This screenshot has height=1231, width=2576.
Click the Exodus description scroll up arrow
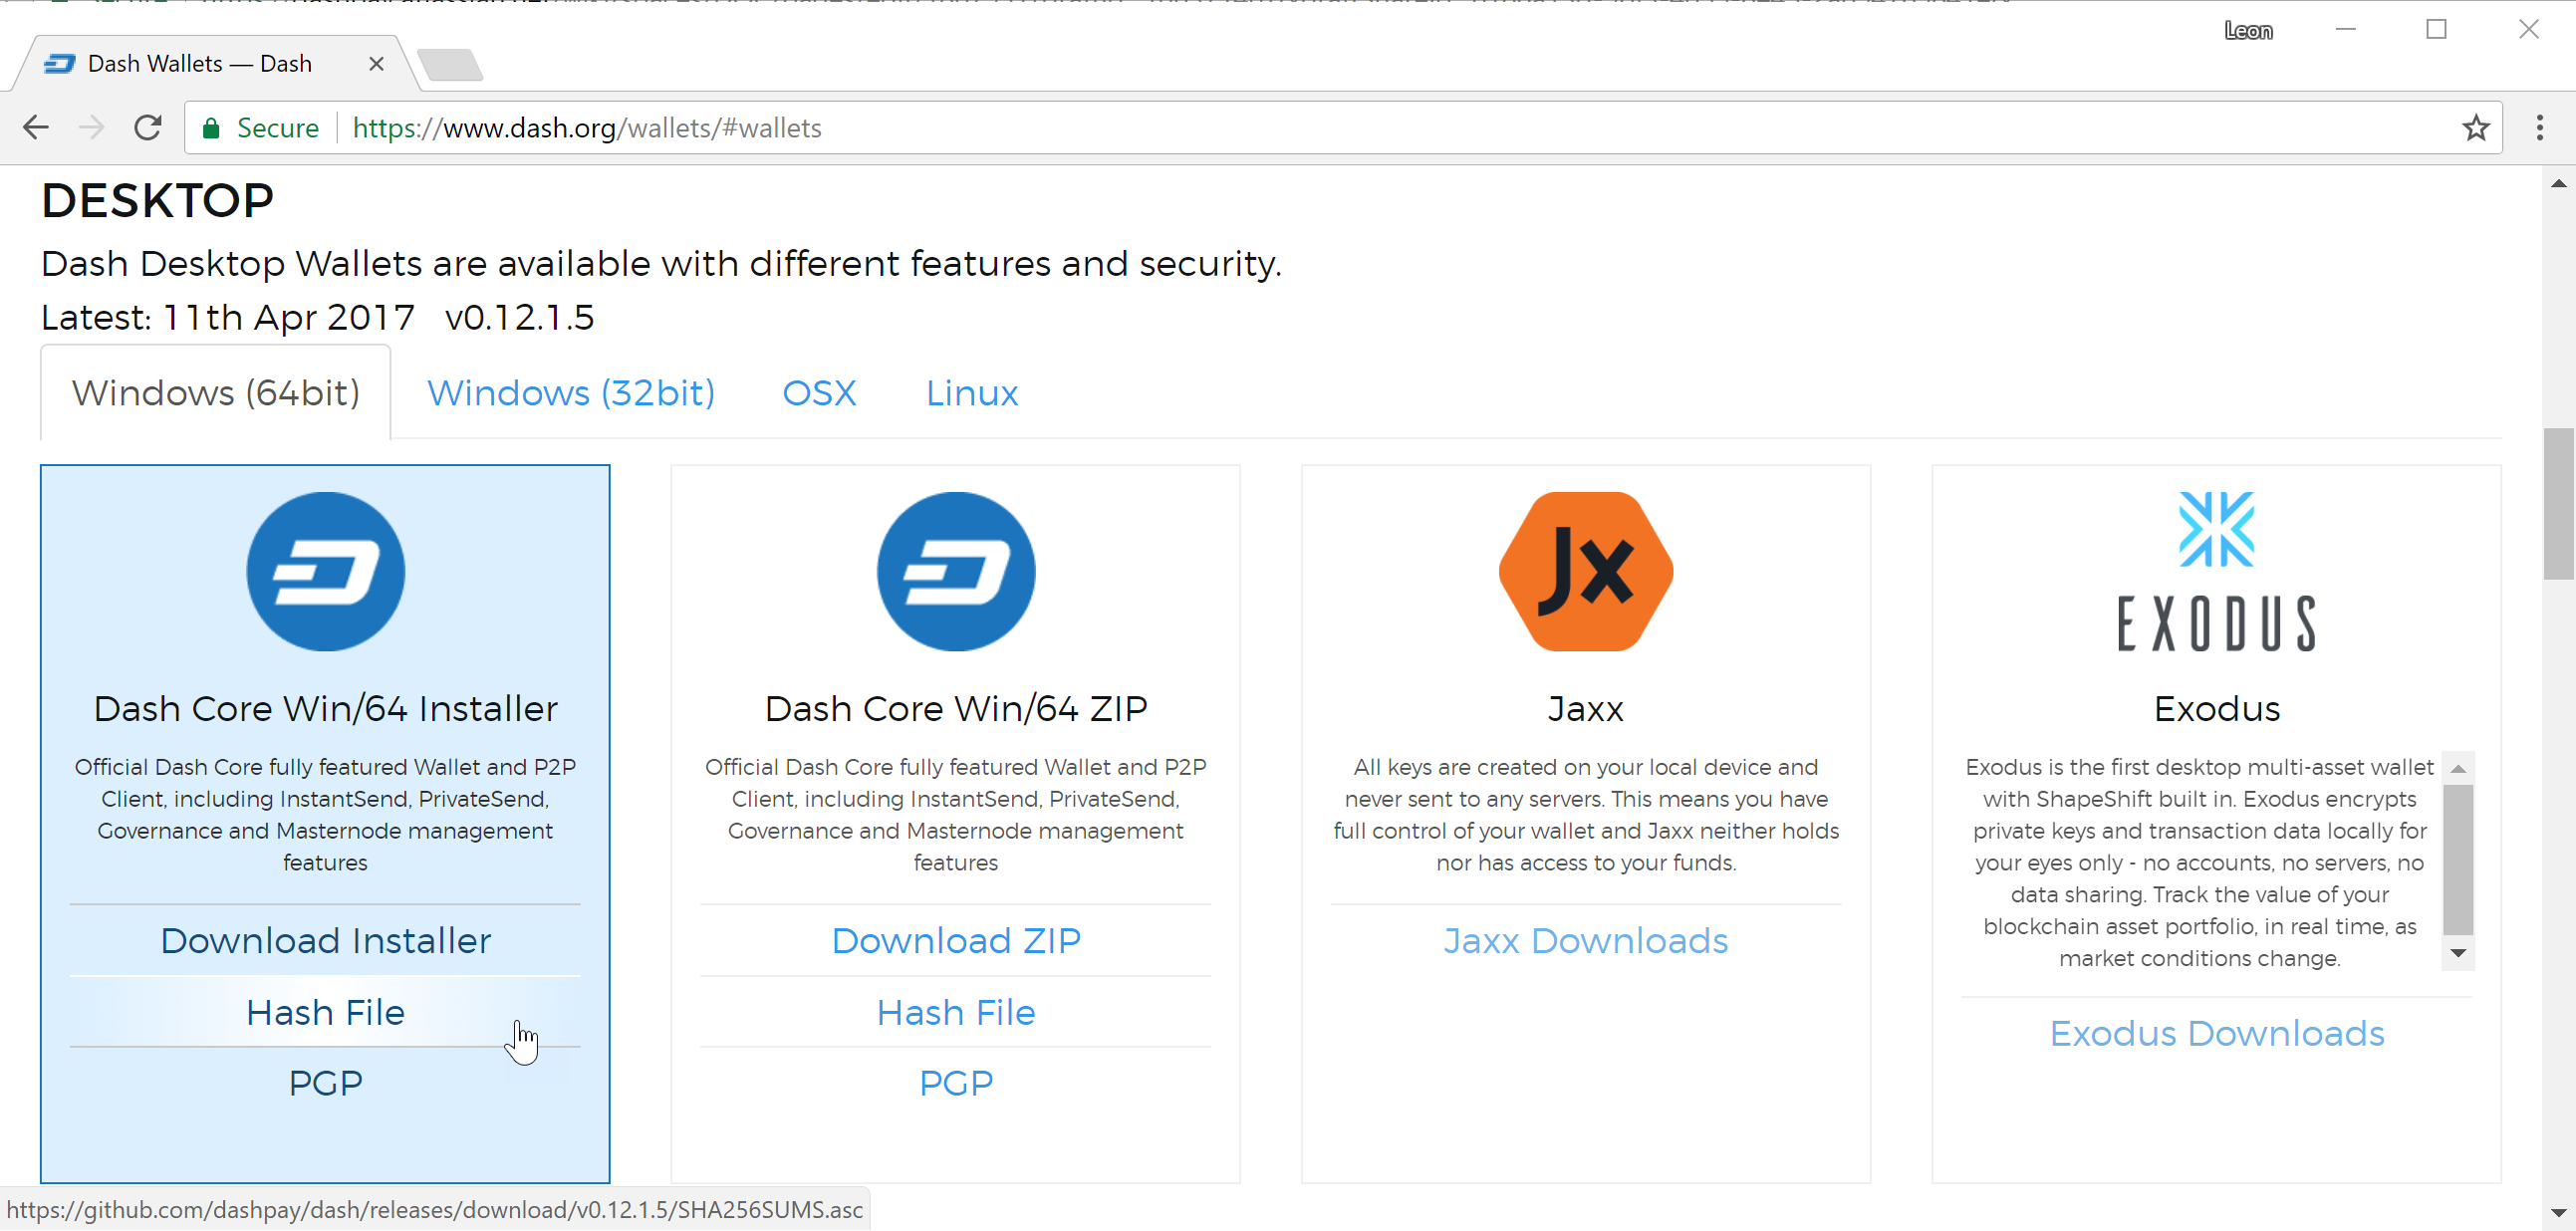coord(2458,768)
